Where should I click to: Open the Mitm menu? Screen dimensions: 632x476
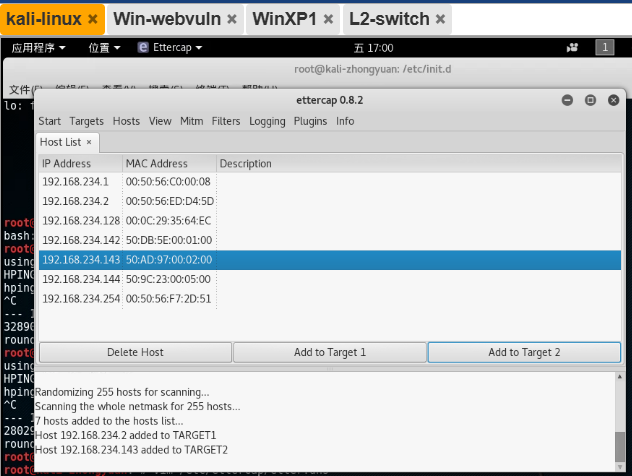pos(191,121)
